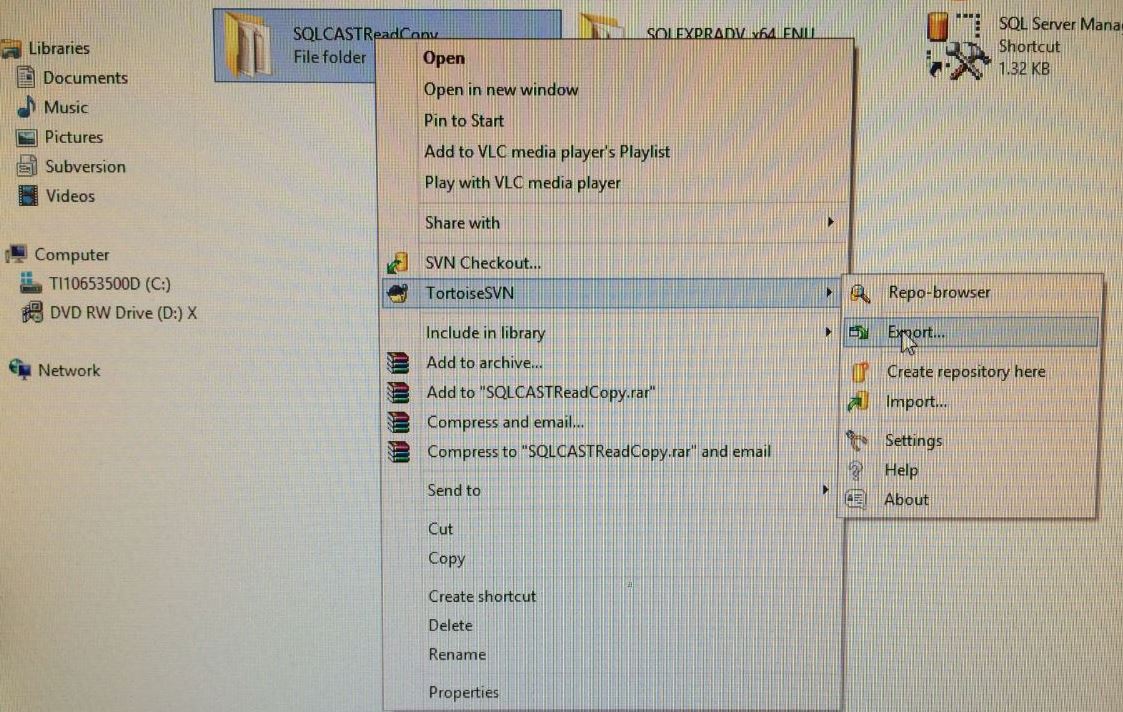Image resolution: width=1123 pixels, height=712 pixels.
Task: Select Open in new window
Action: click(501, 90)
